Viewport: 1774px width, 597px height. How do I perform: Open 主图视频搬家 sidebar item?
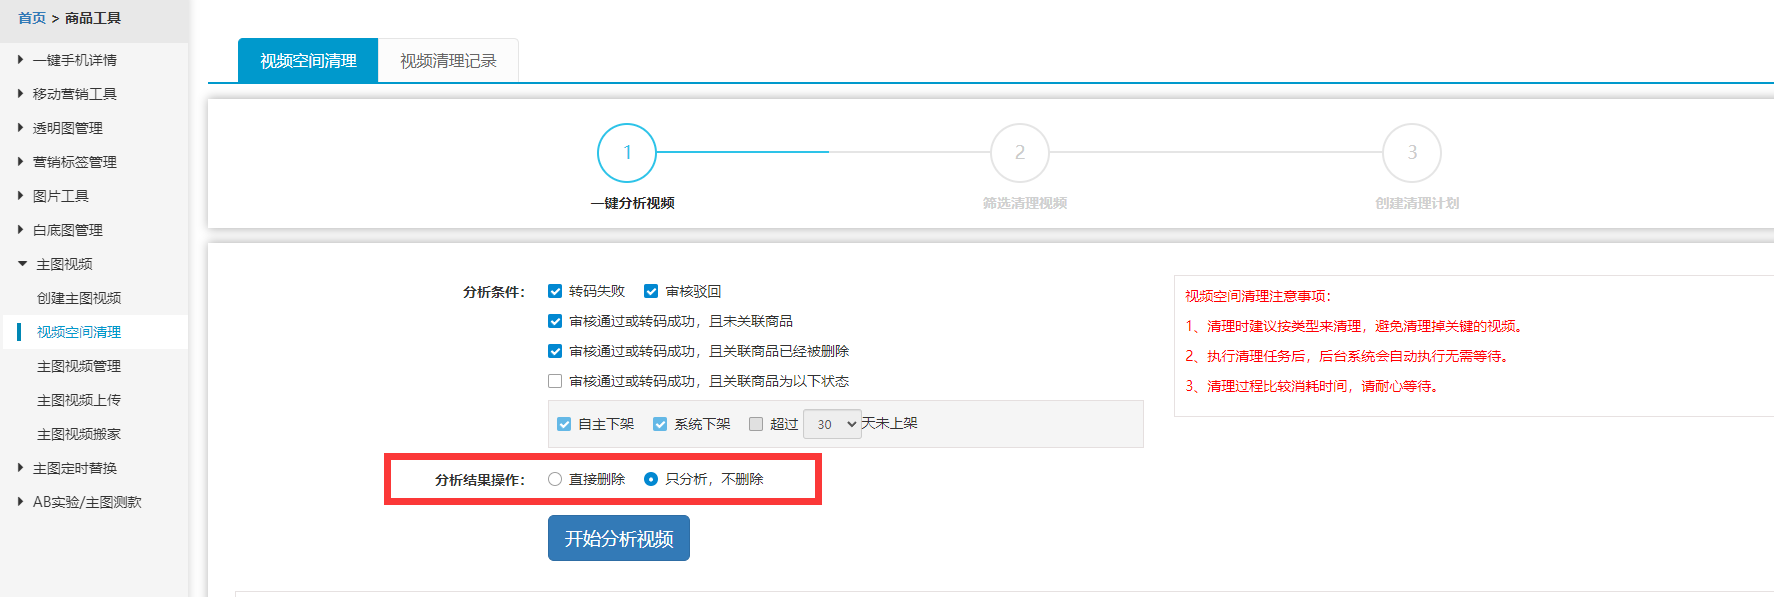click(x=79, y=434)
